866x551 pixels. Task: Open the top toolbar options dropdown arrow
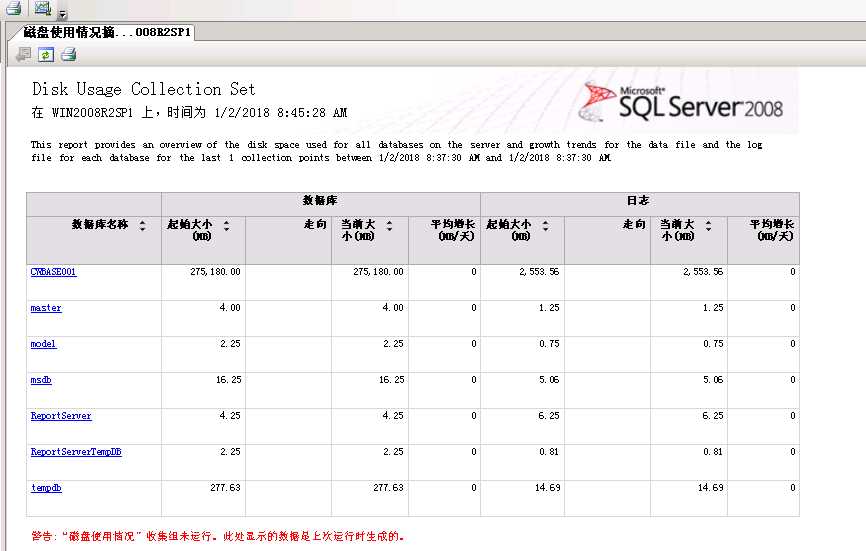pyautogui.click(x=62, y=14)
